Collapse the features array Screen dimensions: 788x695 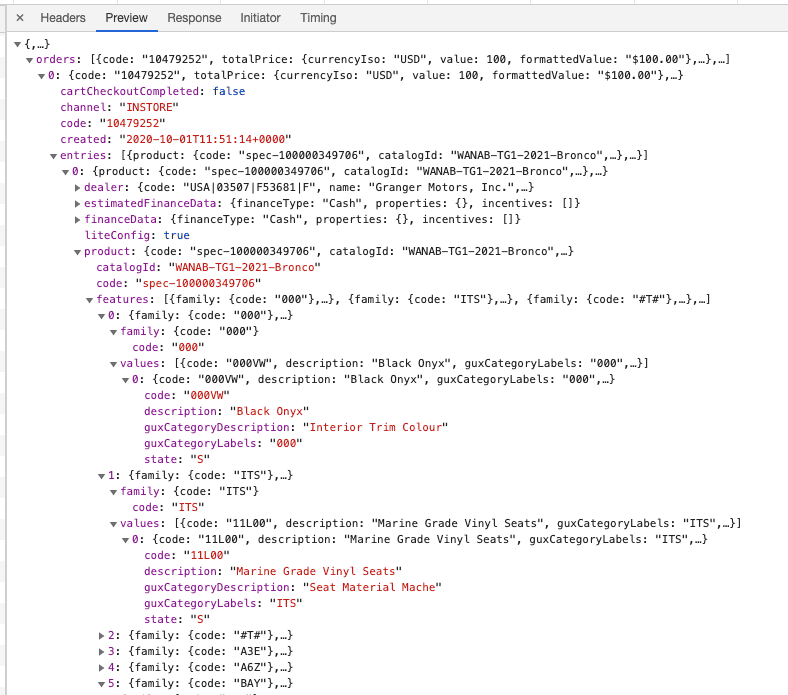(x=89, y=300)
